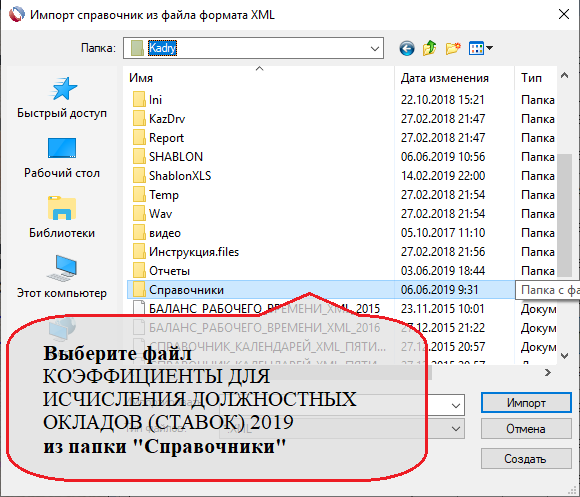This screenshot has width=580, height=497.
Task: Open Этот компьютер in sidebar
Action: click(x=62, y=277)
